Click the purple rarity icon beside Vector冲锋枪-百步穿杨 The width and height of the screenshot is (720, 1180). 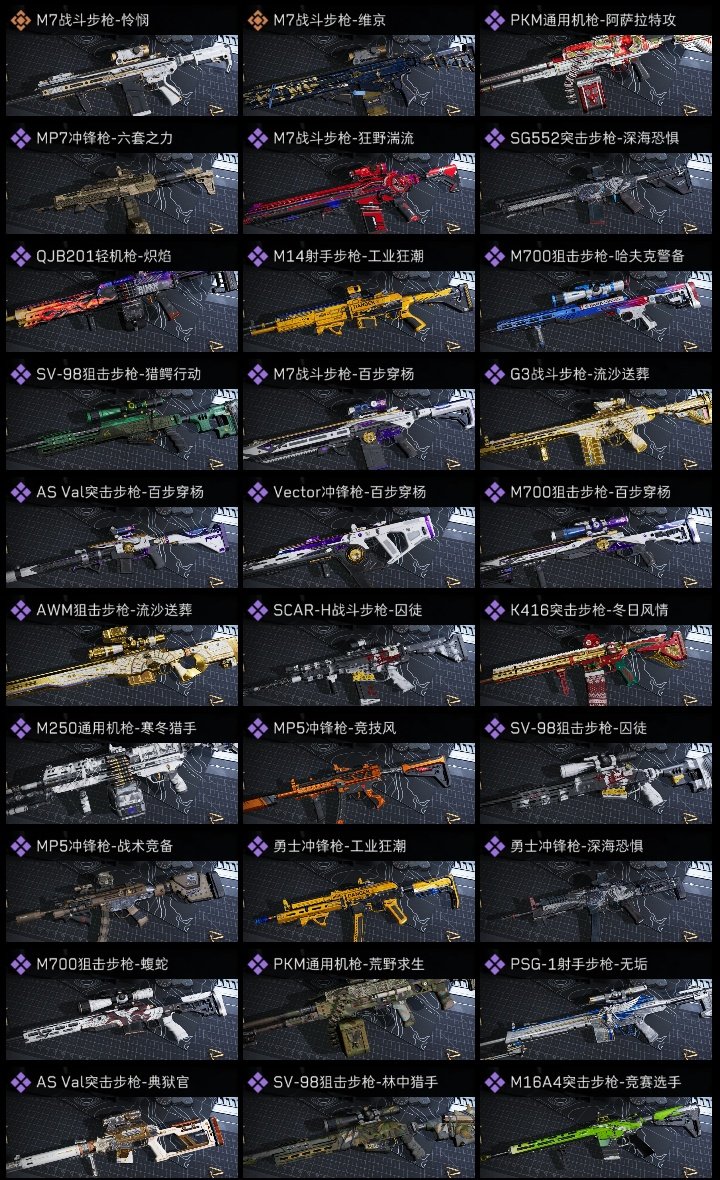[x=257, y=492]
